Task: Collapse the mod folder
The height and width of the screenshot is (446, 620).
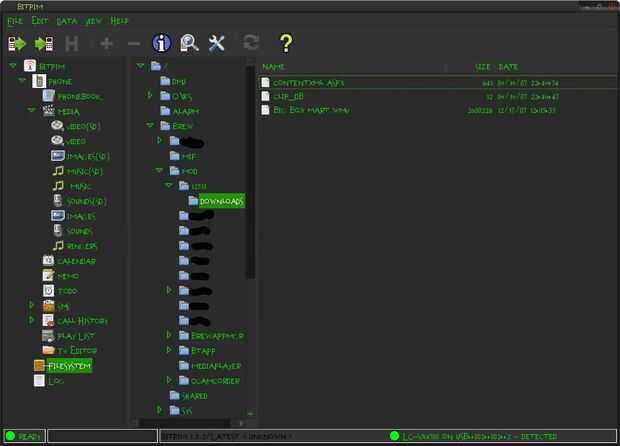Action: click(159, 170)
